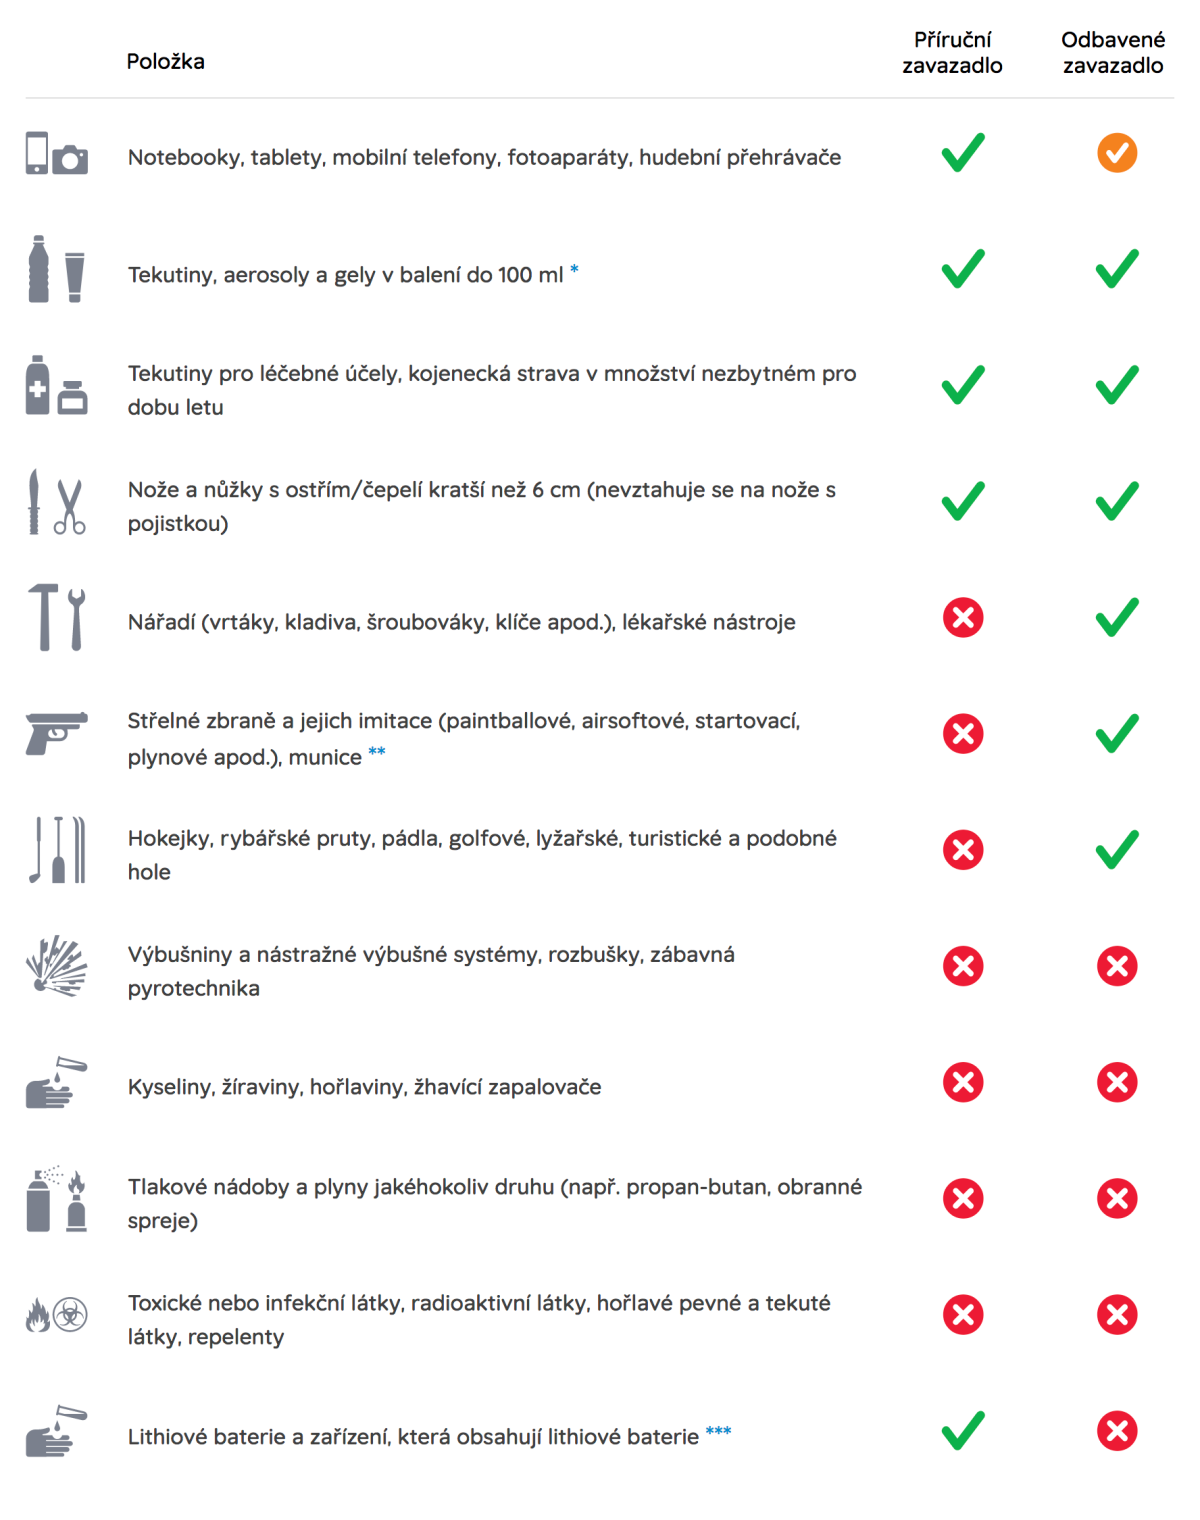The height and width of the screenshot is (1520, 1200).
Task: Click the 'Příruční zavazadlo' column header
Action: coord(952,53)
